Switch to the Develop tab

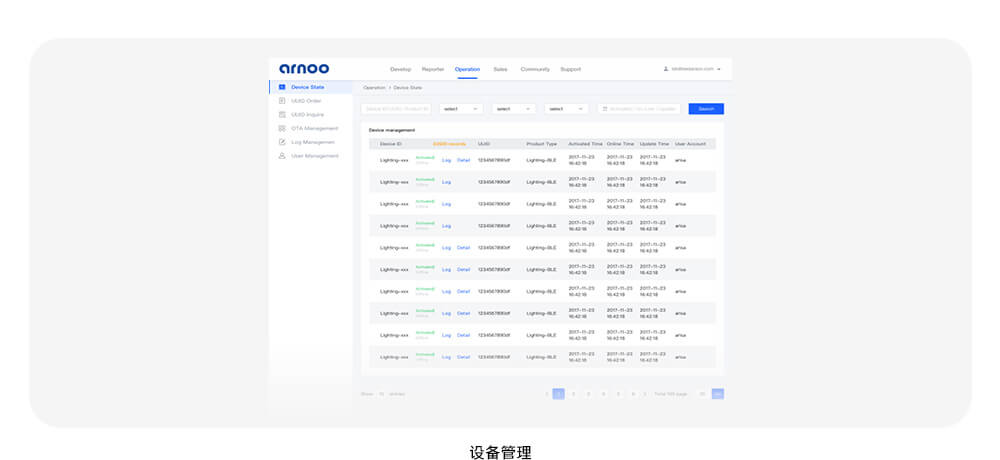400,69
